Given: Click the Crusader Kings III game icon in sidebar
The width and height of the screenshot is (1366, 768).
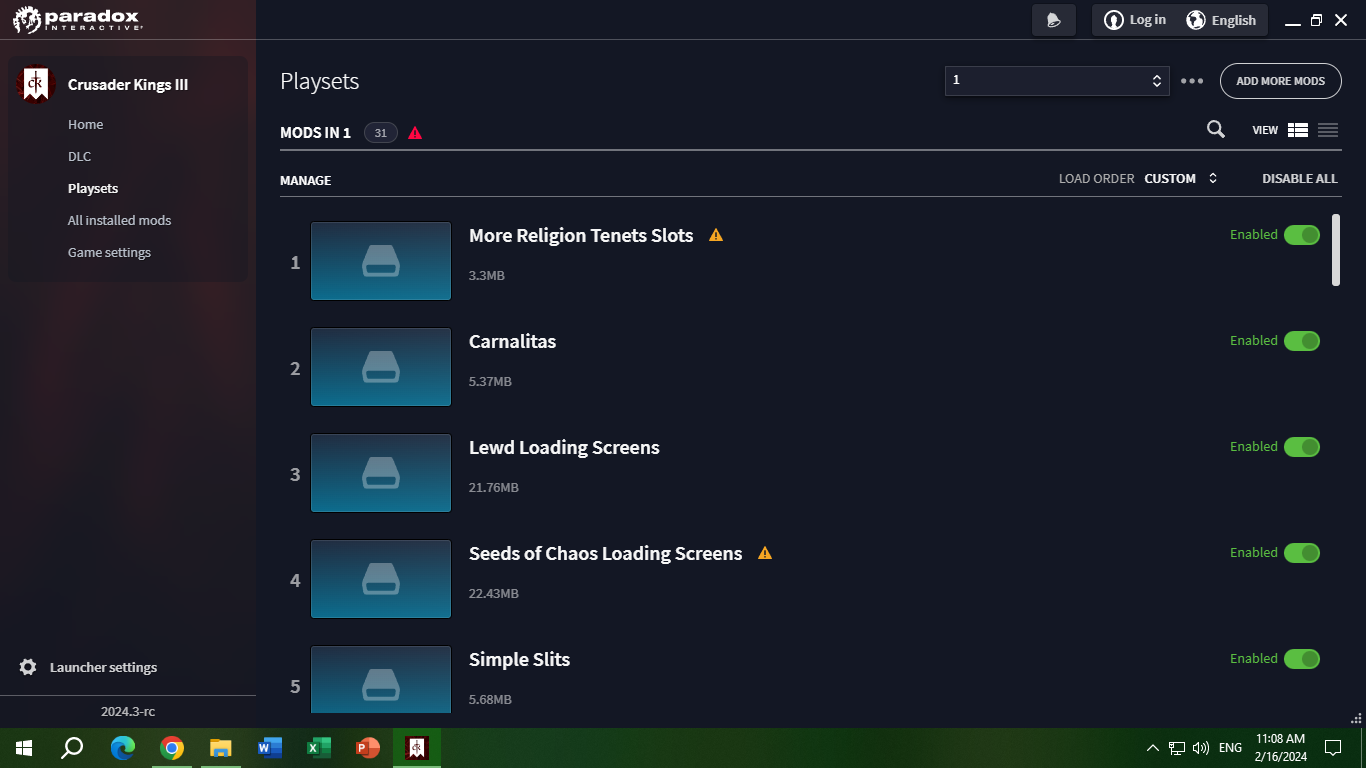Looking at the screenshot, I should (x=35, y=84).
